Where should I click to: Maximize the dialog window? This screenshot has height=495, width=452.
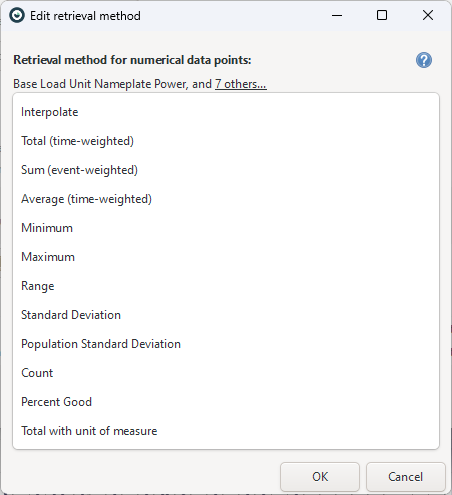(382, 15)
